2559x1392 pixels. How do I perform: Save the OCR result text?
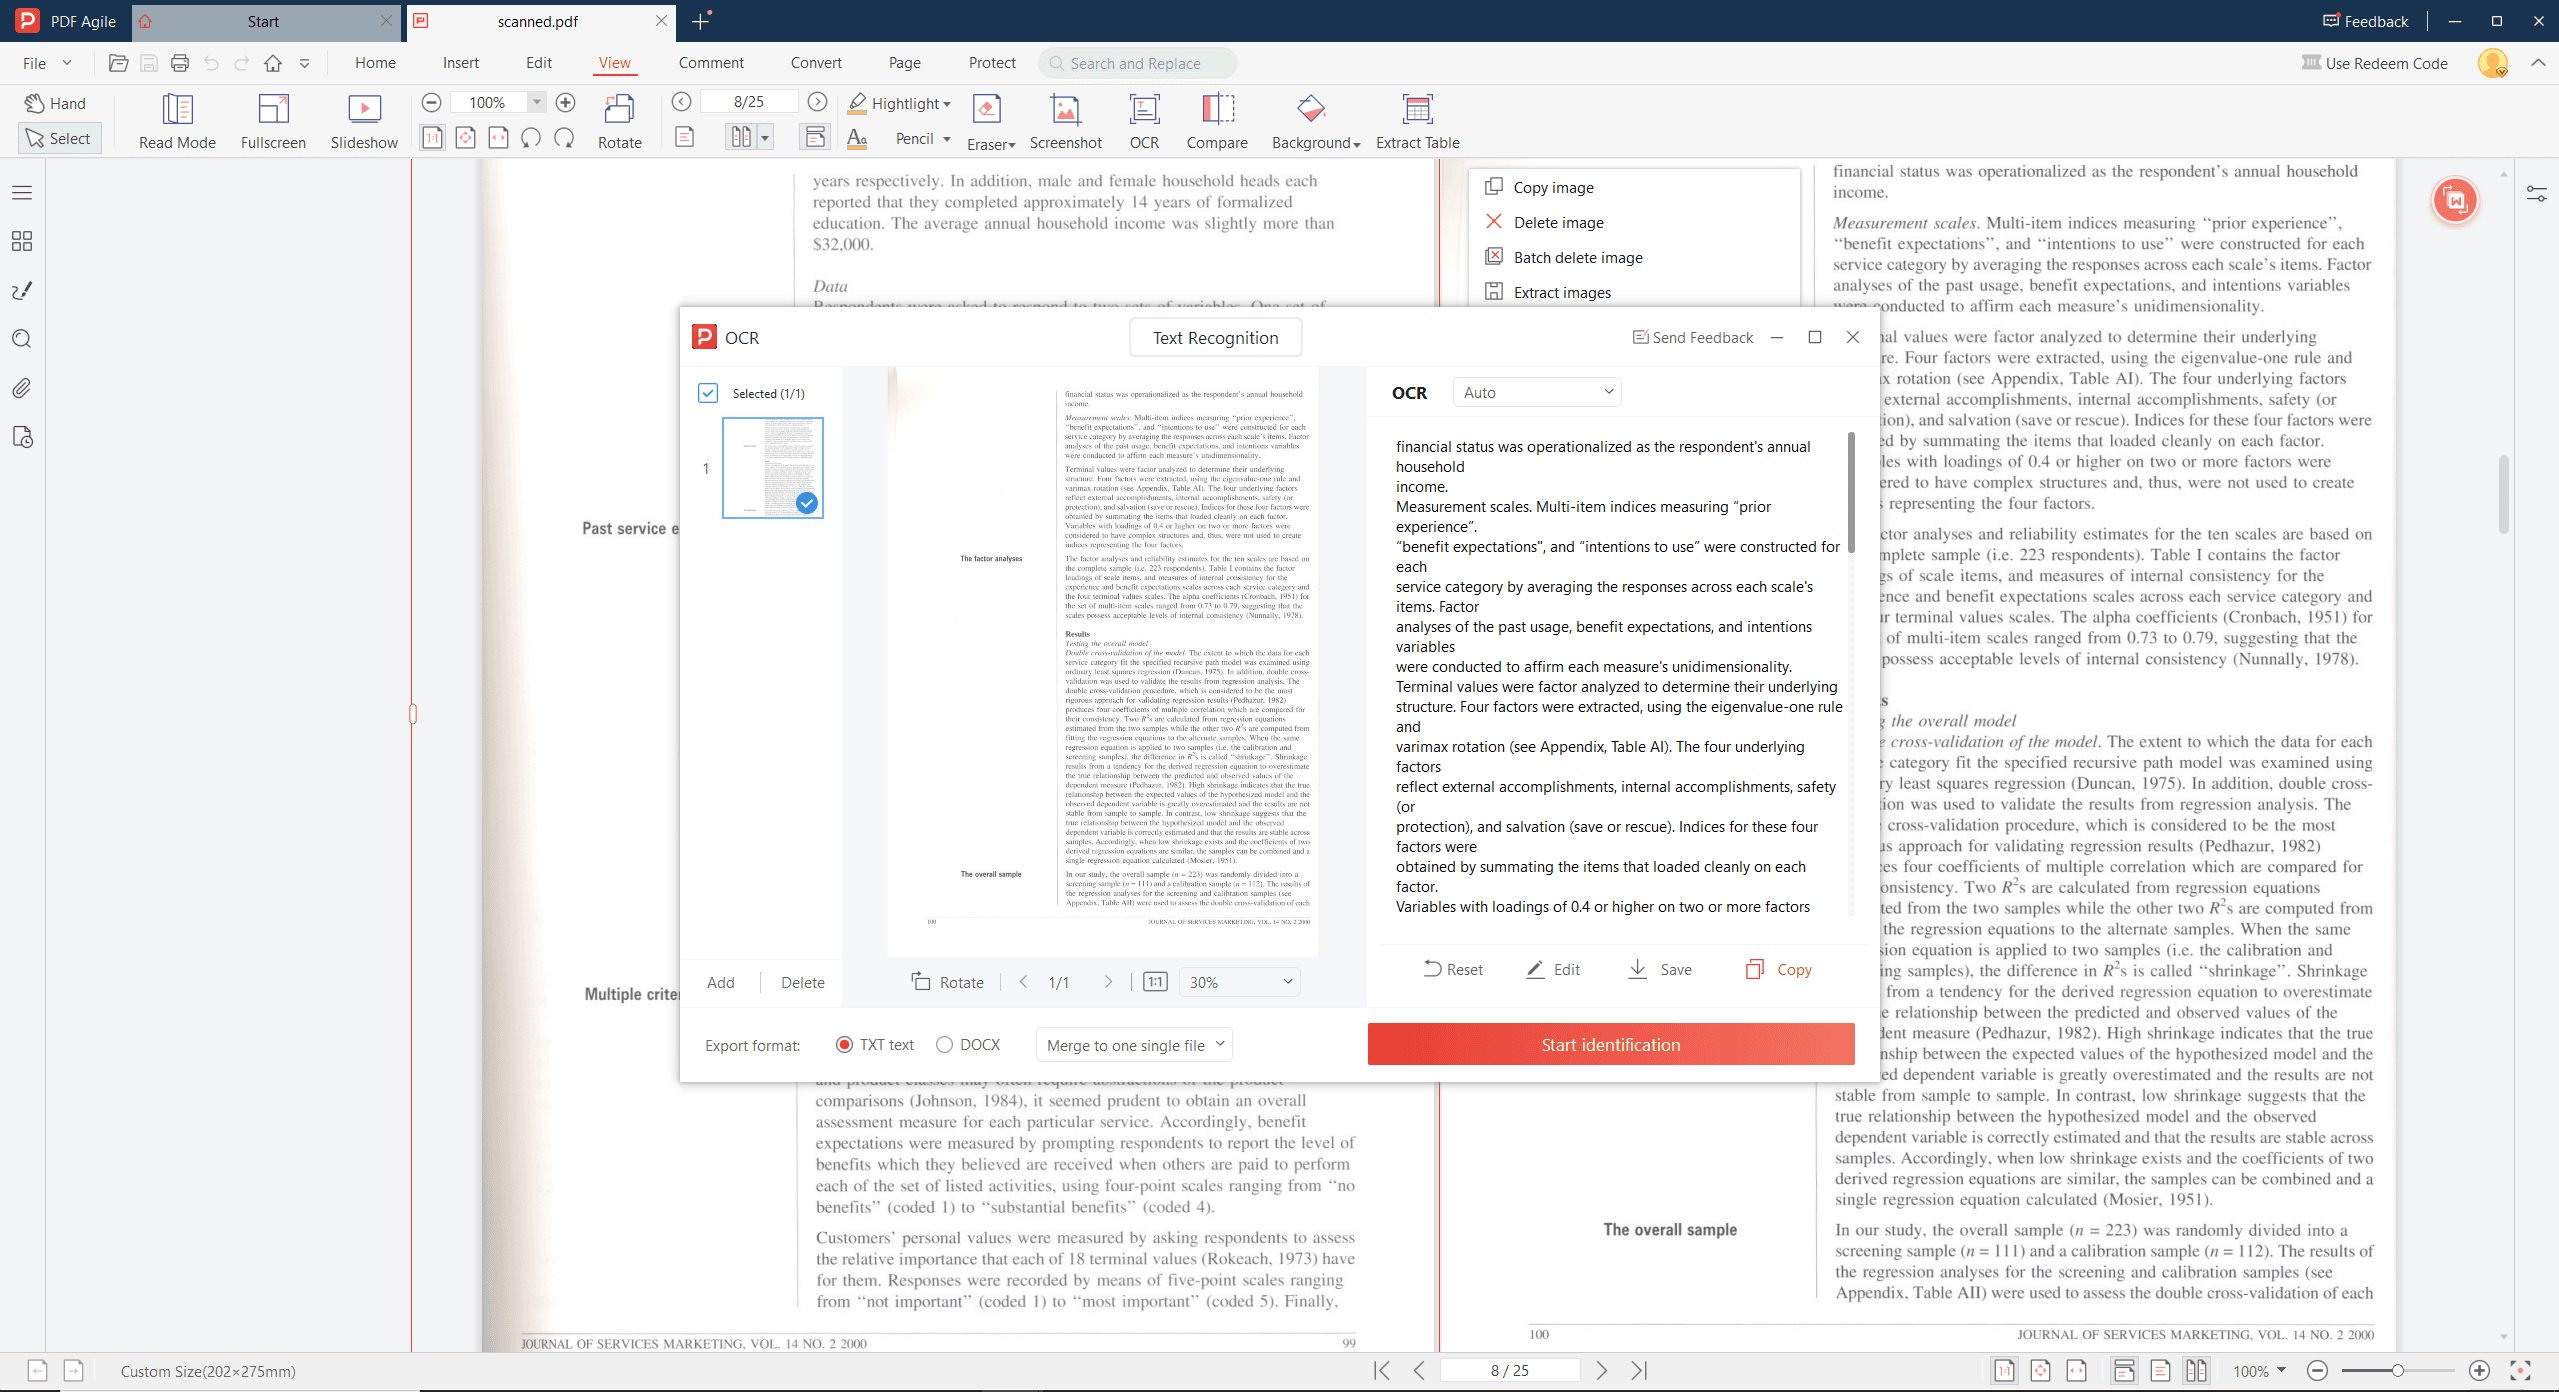1660,969
